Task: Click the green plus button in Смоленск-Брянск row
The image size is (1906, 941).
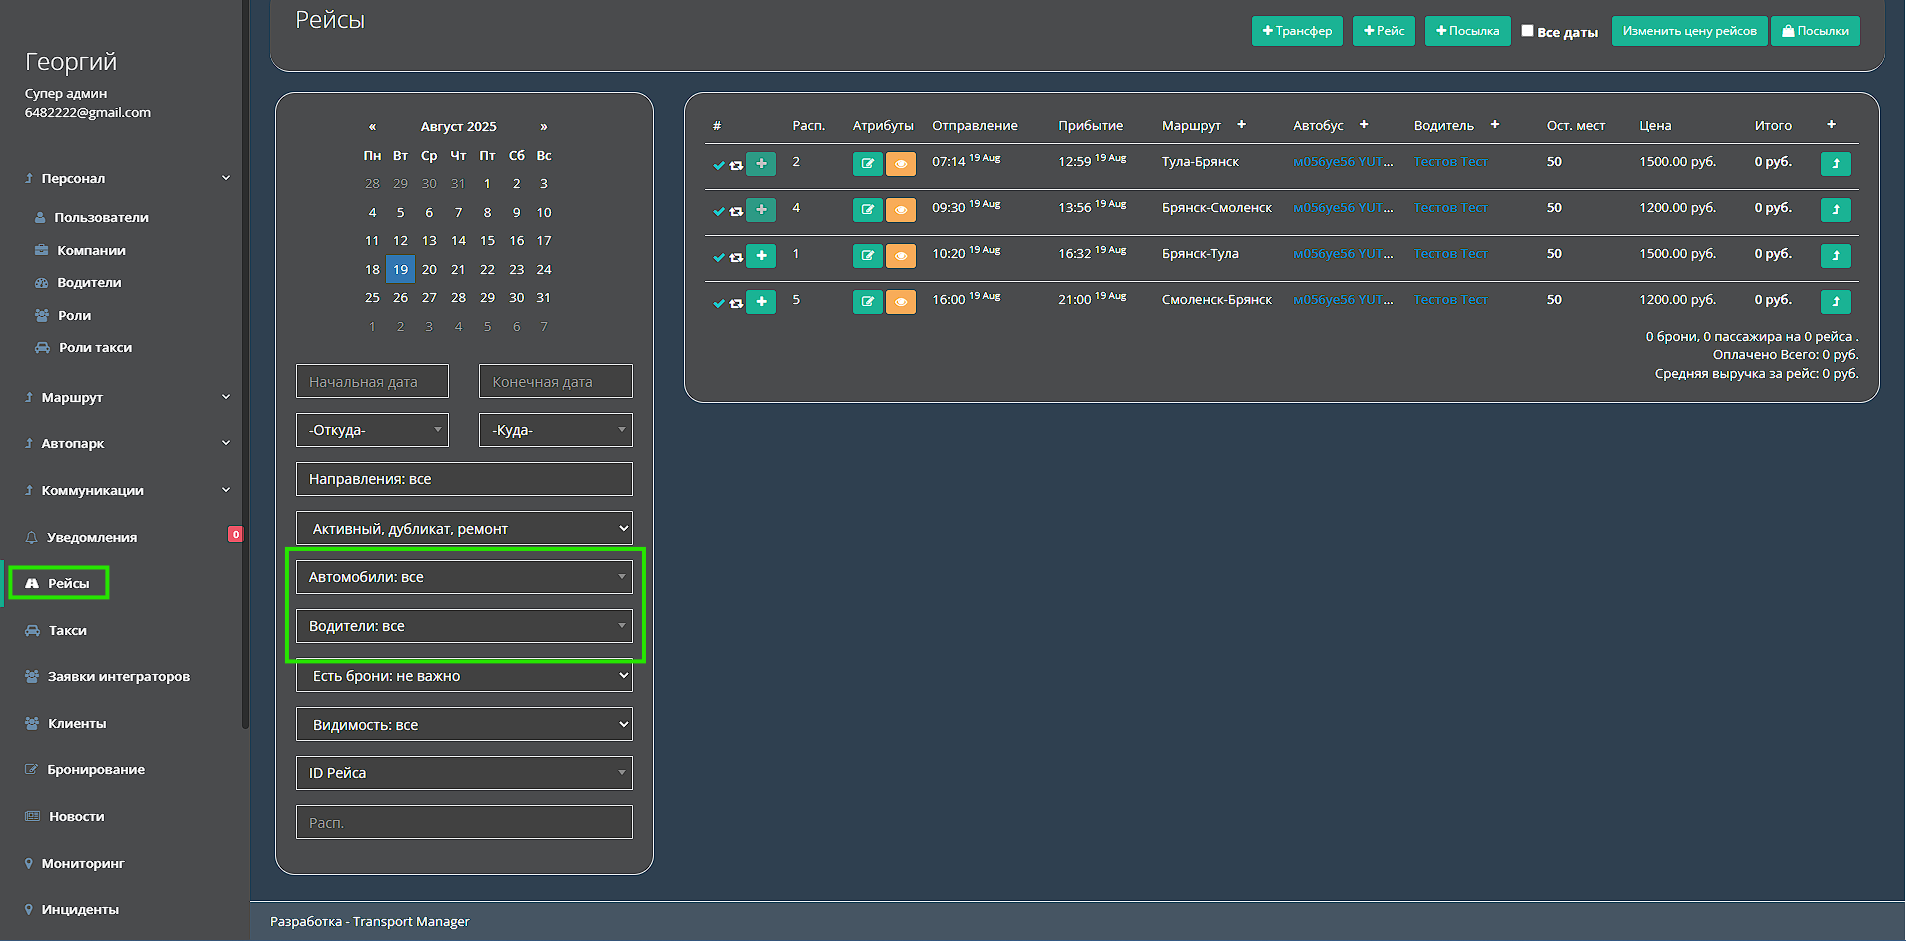Action: 761,302
